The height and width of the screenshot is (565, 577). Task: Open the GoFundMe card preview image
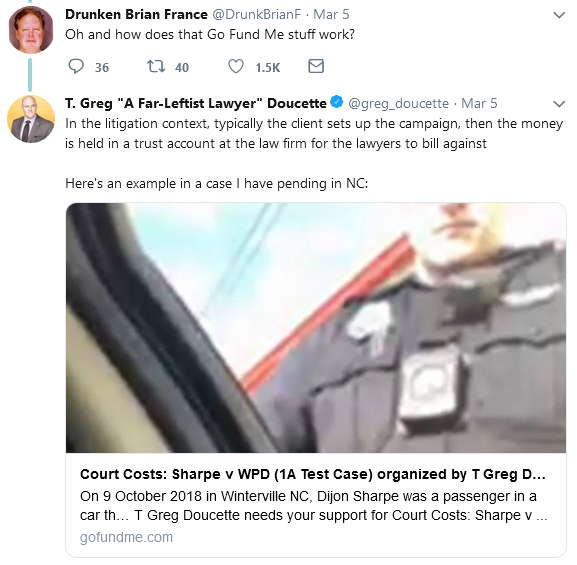tap(316, 328)
